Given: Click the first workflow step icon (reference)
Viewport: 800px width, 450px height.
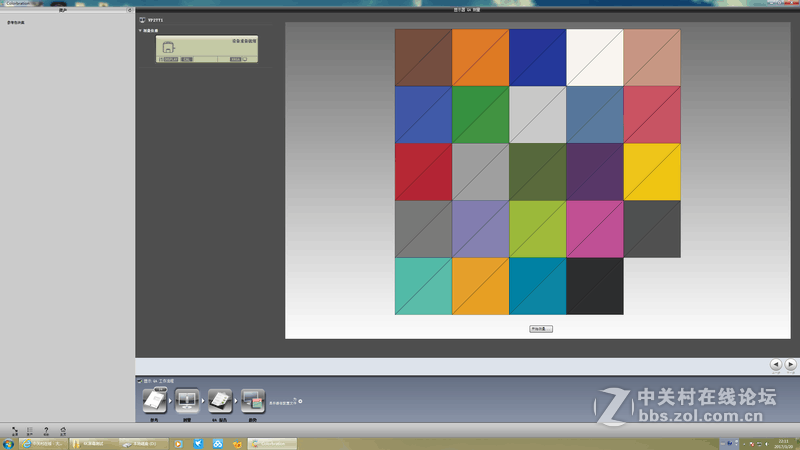Looking at the screenshot, I should [155, 401].
